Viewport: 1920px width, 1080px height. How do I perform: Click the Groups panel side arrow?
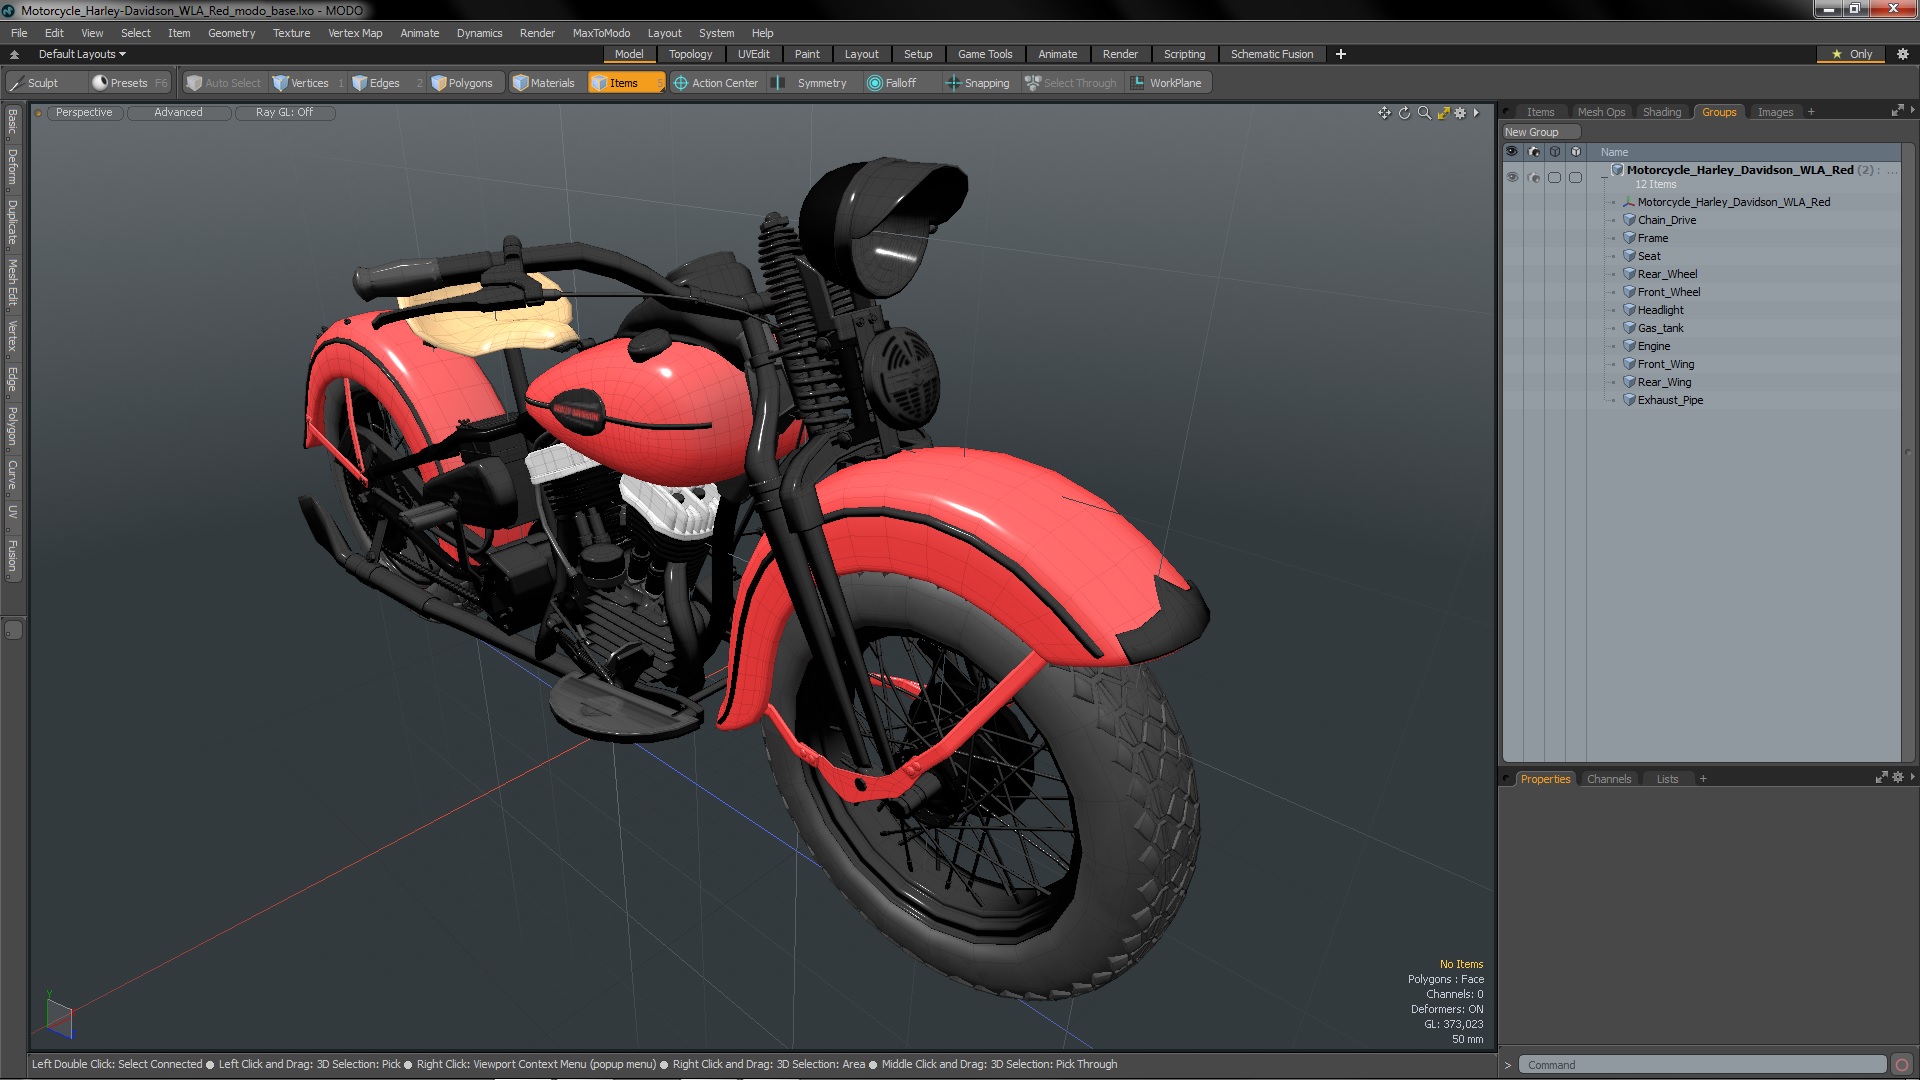1912,110
